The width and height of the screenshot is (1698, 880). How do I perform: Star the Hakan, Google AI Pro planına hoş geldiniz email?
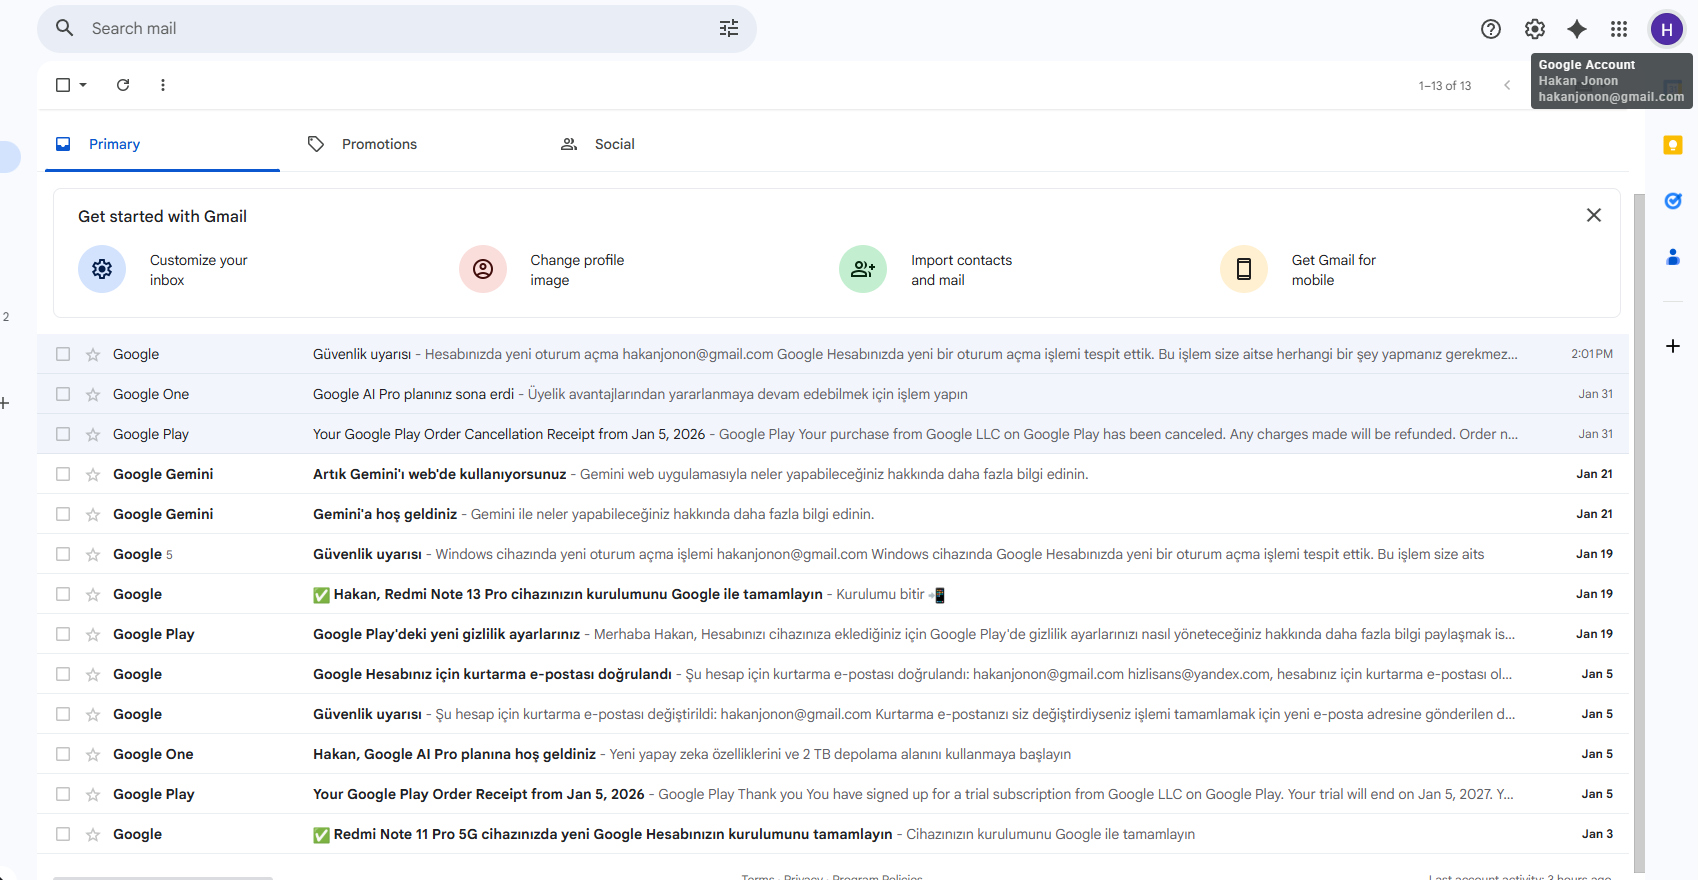click(x=93, y=754)
